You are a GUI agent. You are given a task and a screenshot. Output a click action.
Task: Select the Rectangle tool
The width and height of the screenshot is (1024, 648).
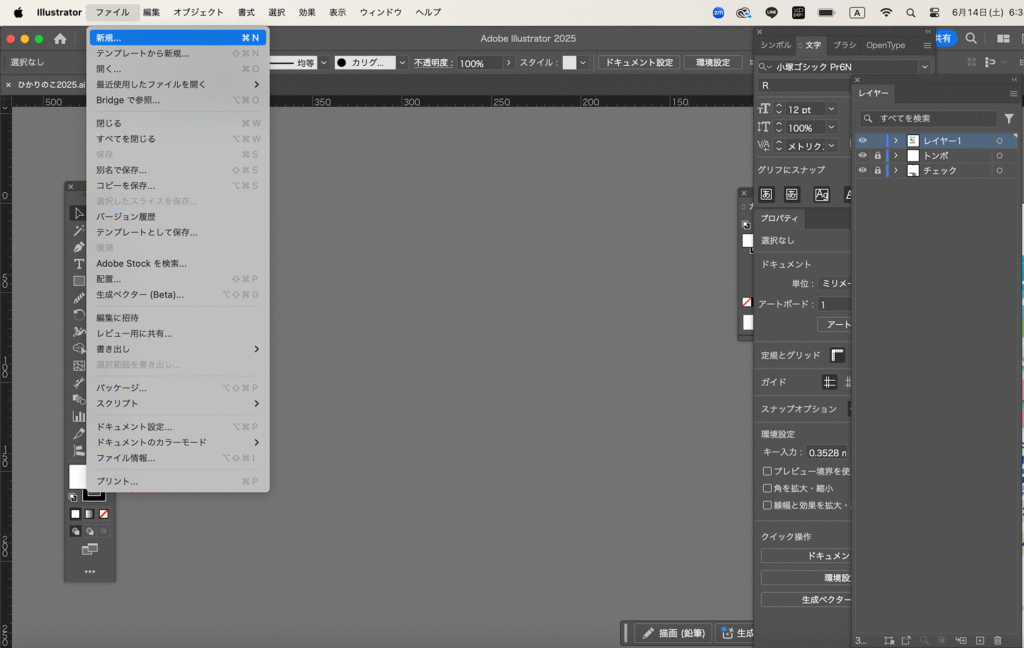[79, 281]
